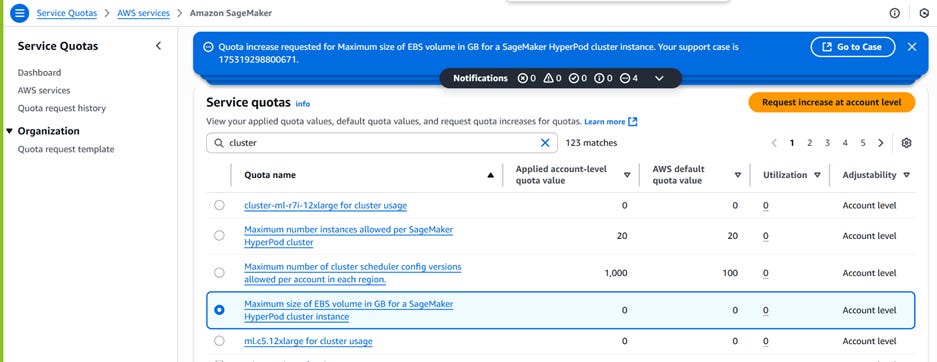
Task: Sort by AWS default quota value arrow
Action: coord(738,175)
